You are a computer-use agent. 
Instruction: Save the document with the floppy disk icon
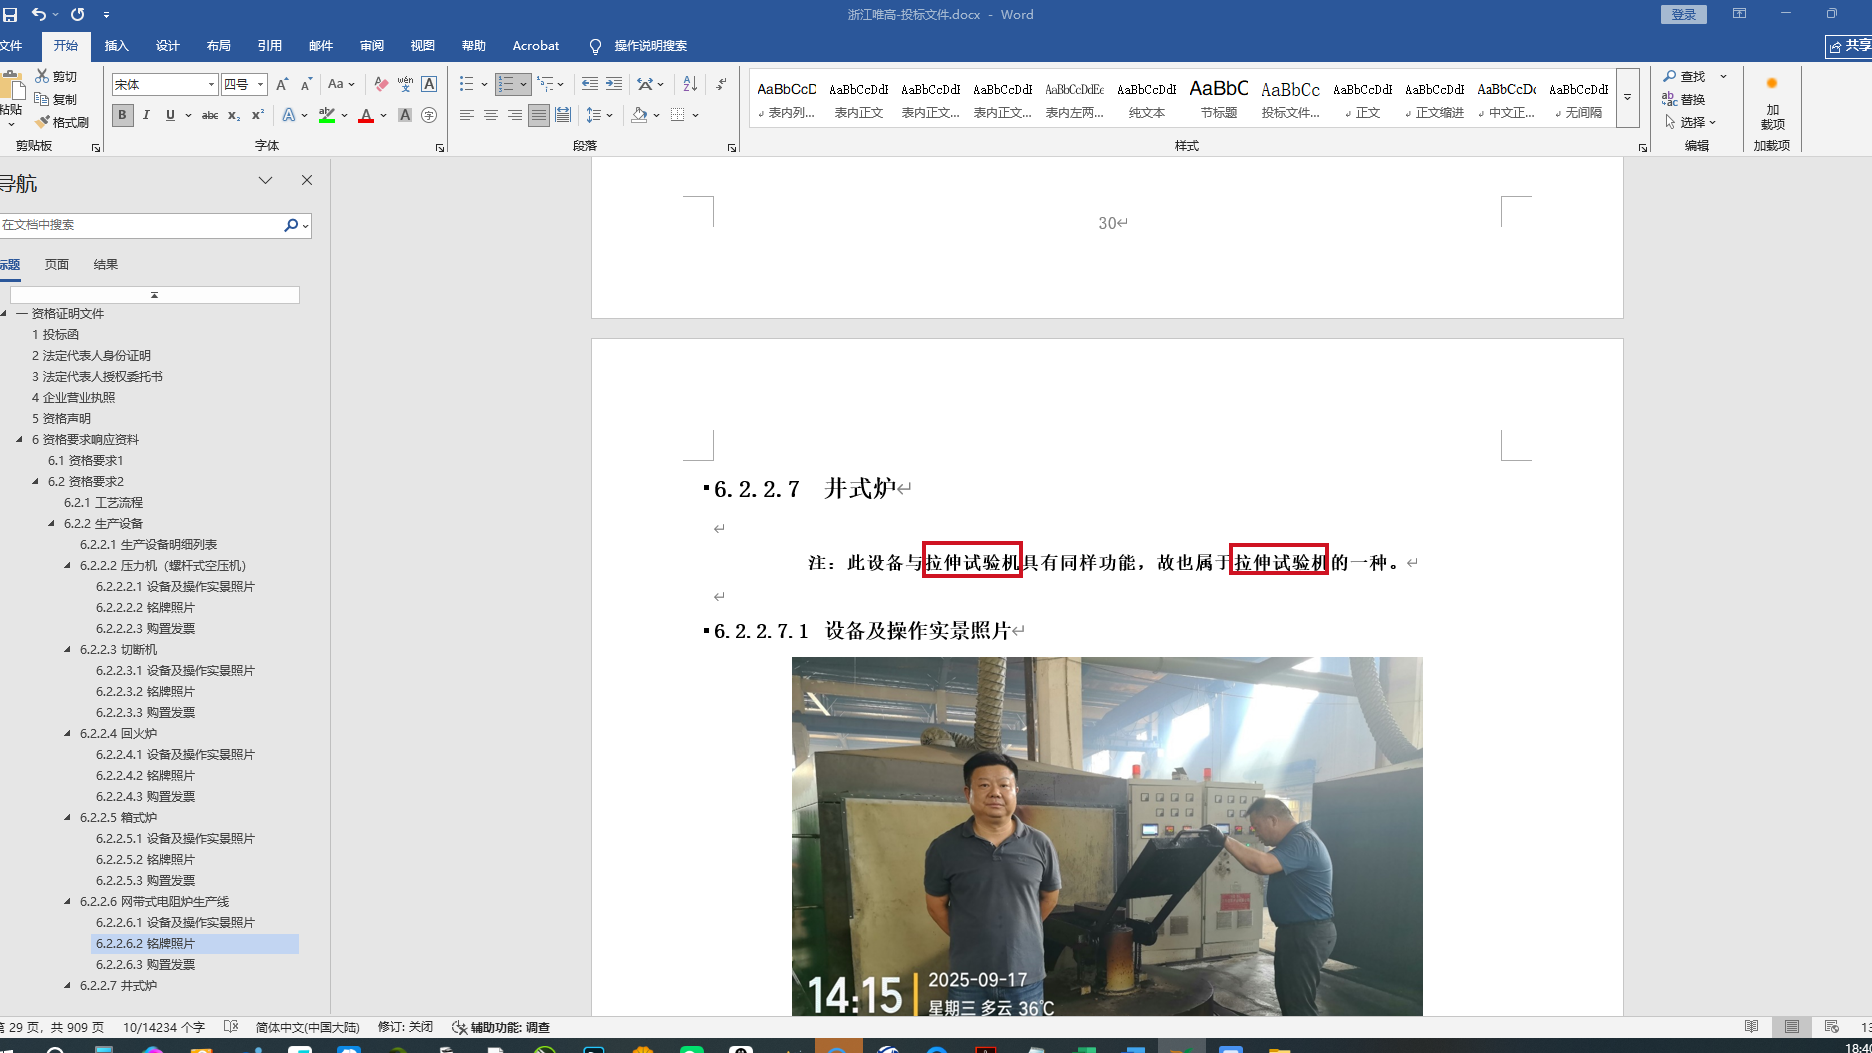coord(10,14)
